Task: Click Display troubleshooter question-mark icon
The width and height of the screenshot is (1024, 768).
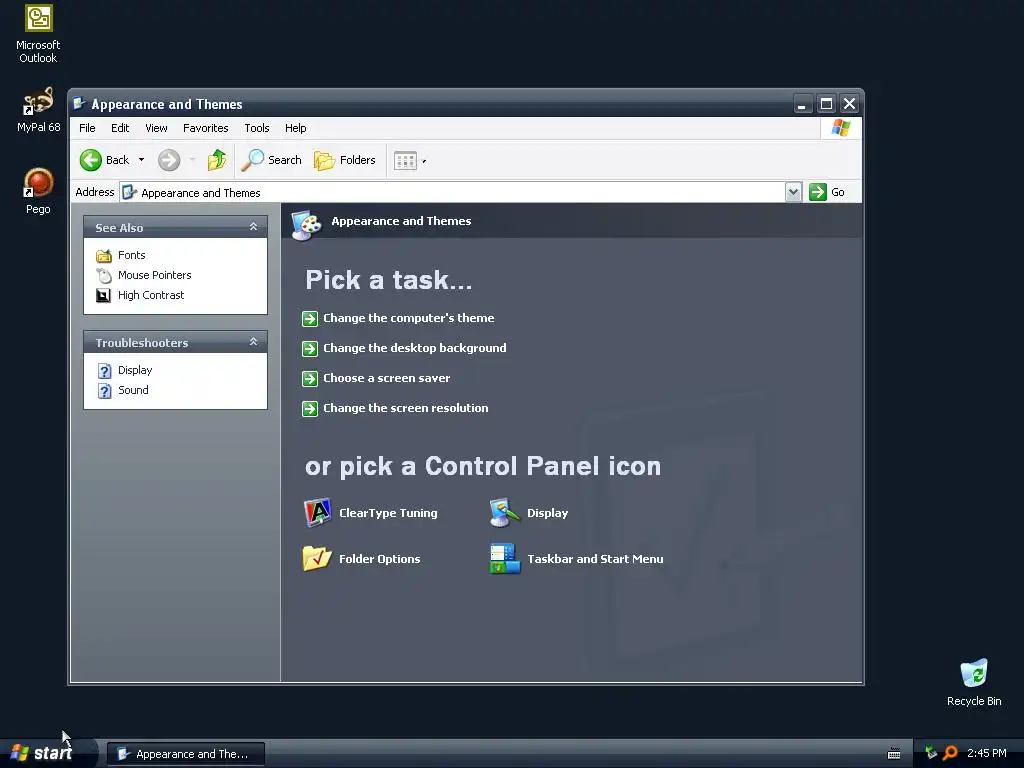Action: (104, 371)
